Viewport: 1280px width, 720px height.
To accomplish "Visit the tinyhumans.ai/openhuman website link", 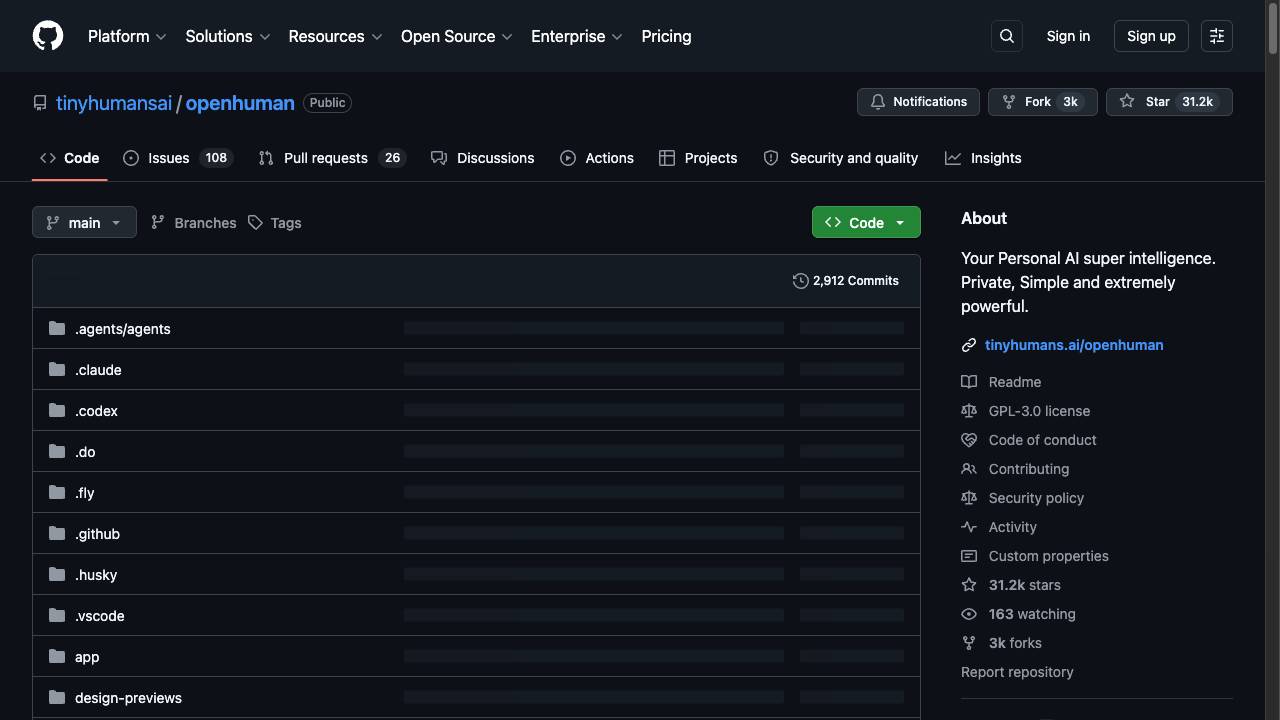I will coord(1074,345).
